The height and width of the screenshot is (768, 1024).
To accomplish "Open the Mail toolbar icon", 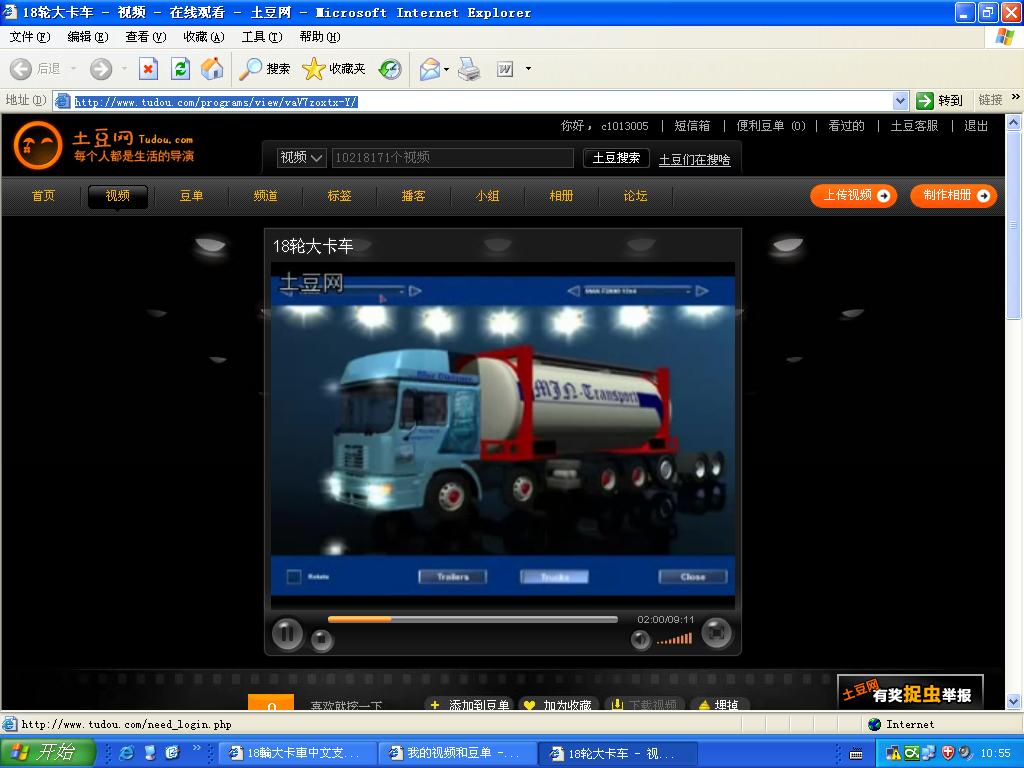I will (x=430, y=69).
